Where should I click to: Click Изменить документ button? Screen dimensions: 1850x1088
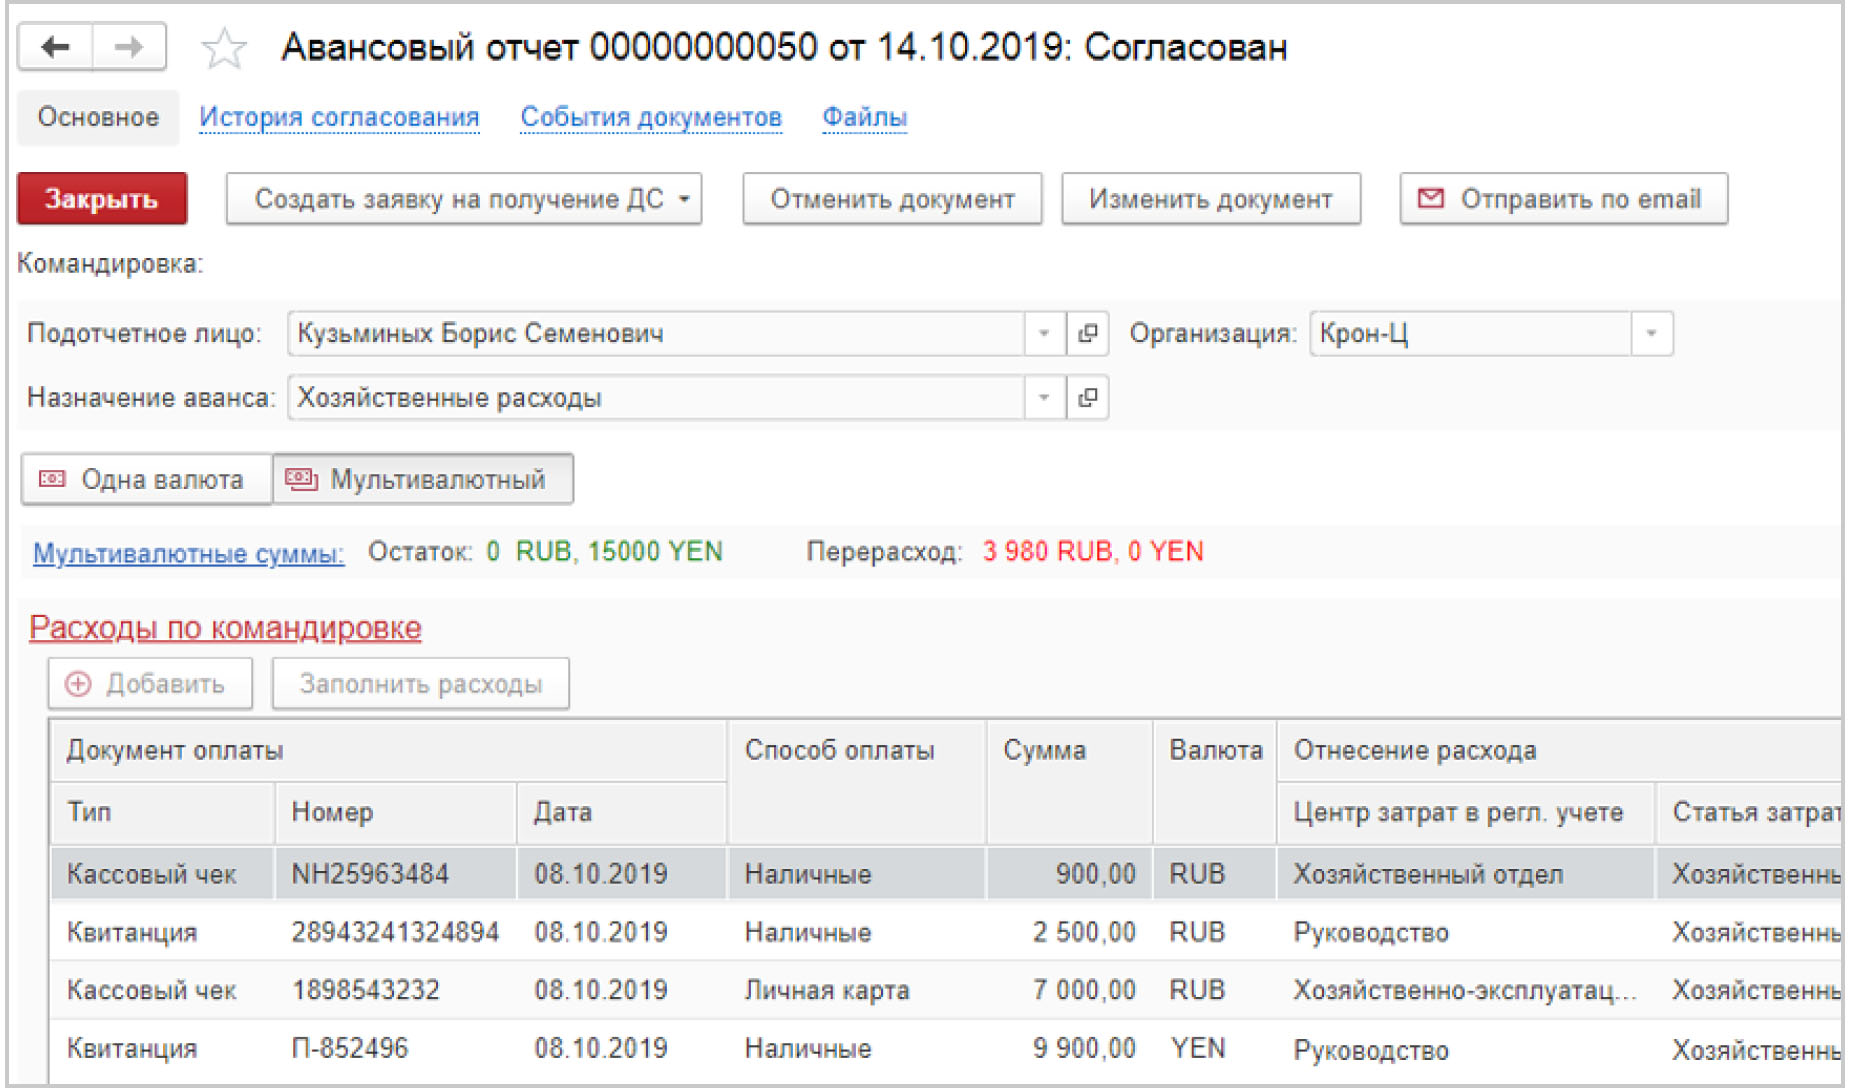[1211, 199]
